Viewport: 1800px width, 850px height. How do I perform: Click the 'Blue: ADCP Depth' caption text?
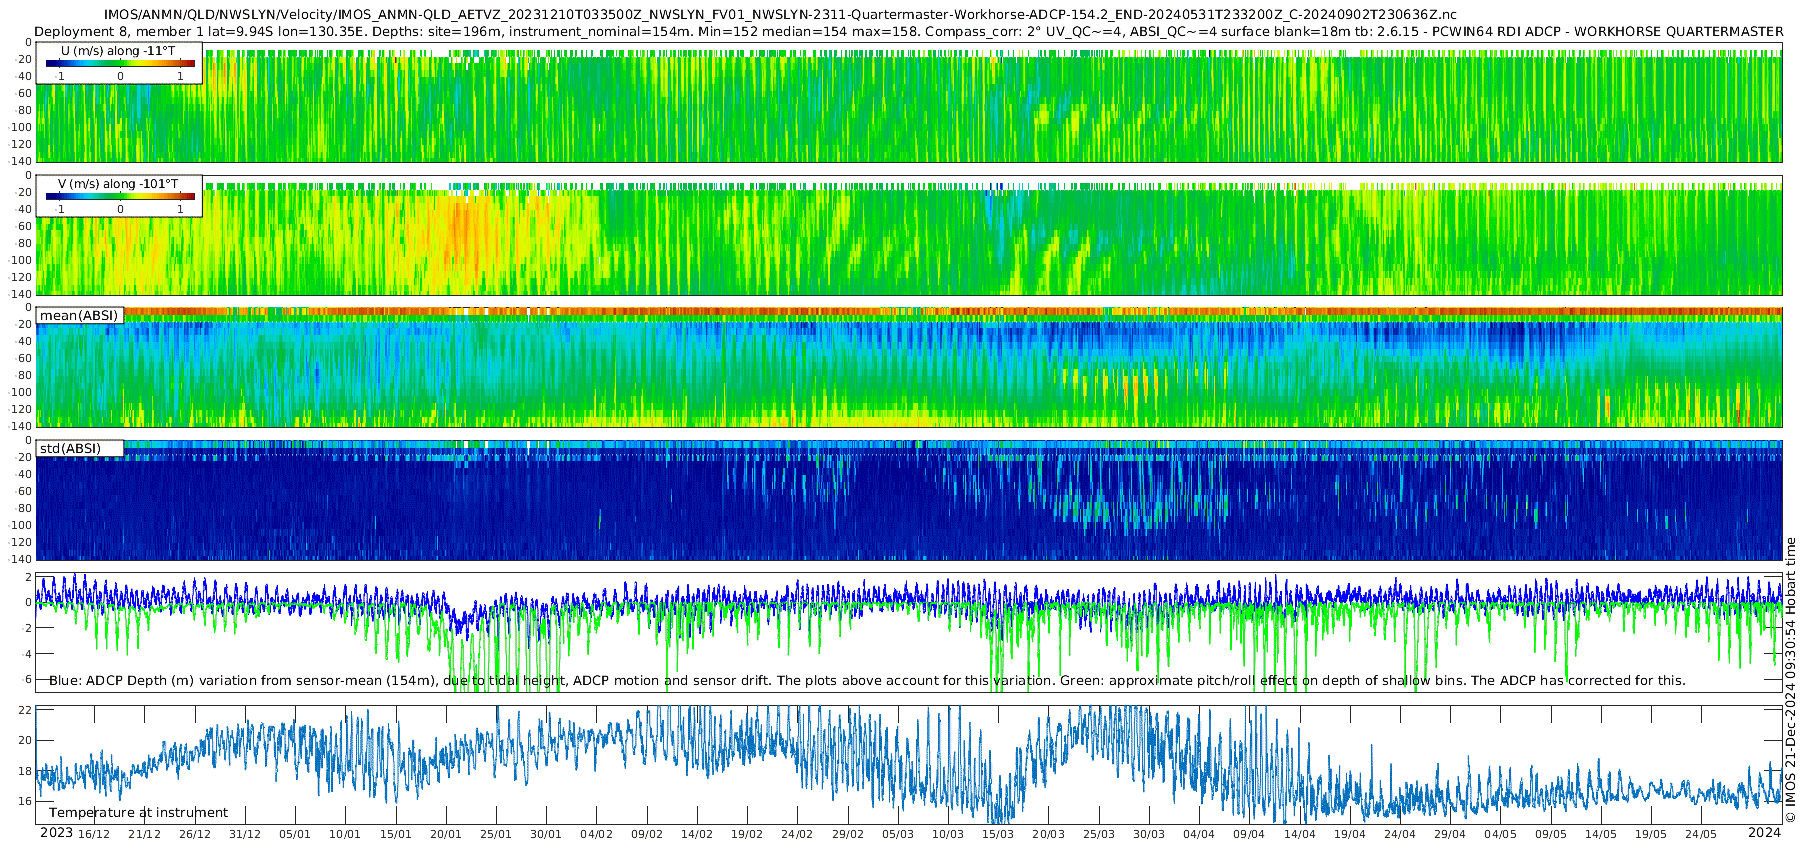click(x=867, y=681)
